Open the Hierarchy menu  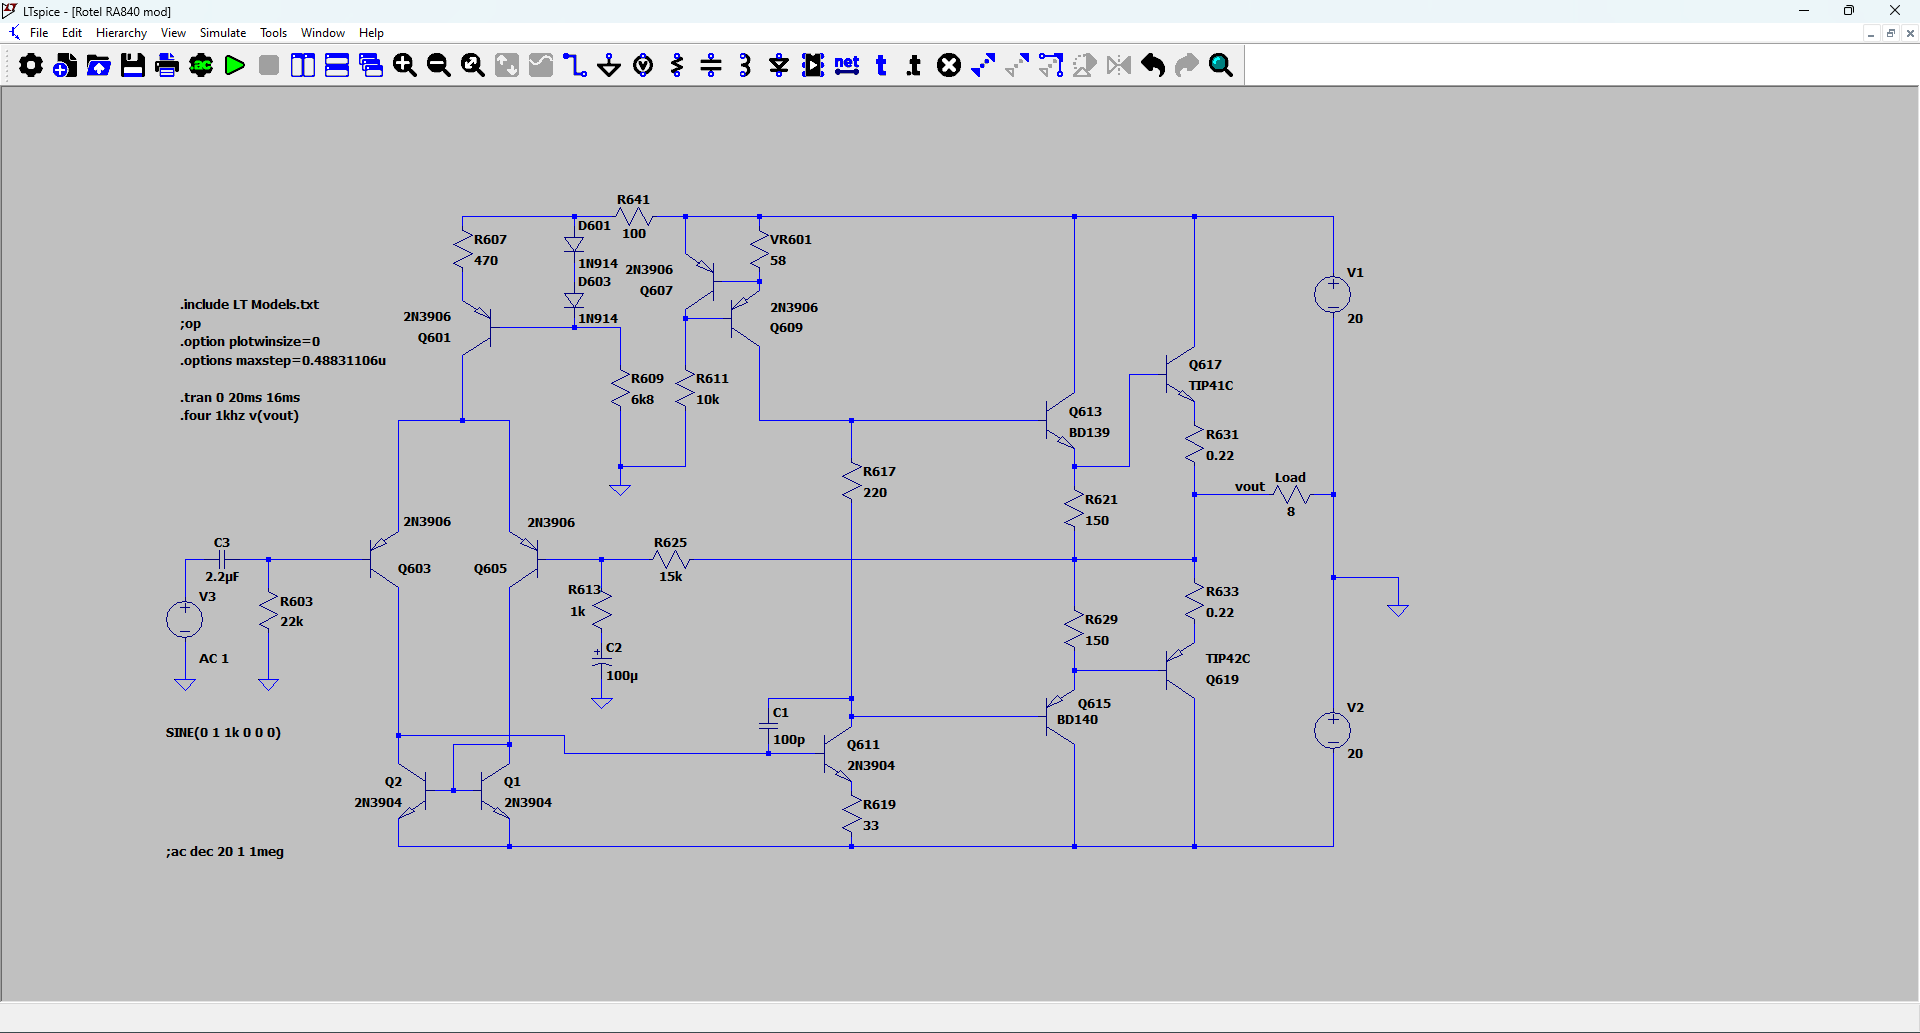[121, 33]
